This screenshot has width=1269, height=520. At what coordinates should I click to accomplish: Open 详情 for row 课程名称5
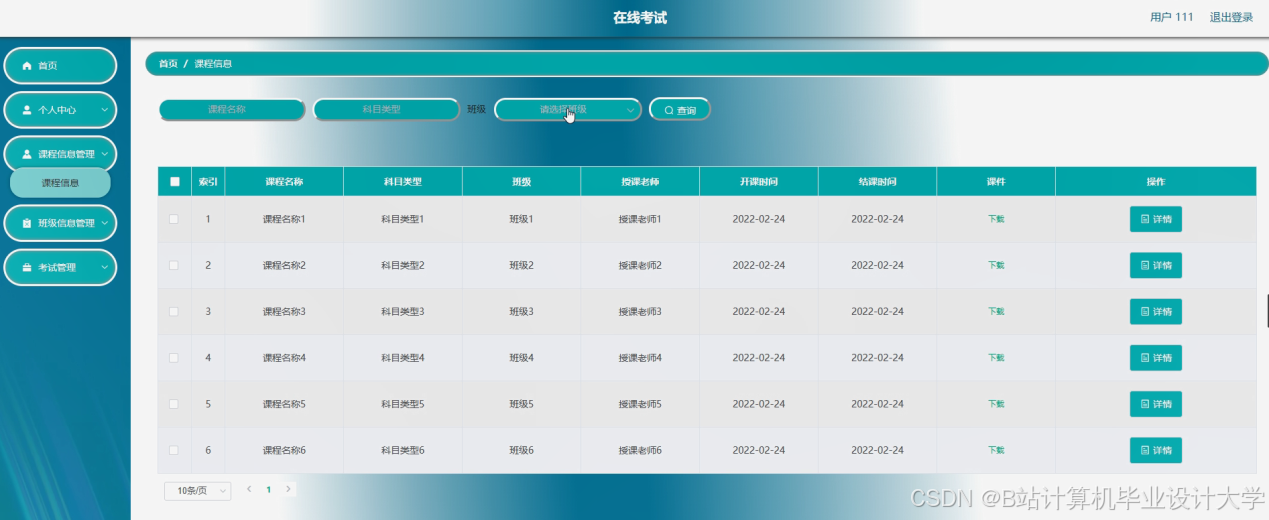(1156, 404)
